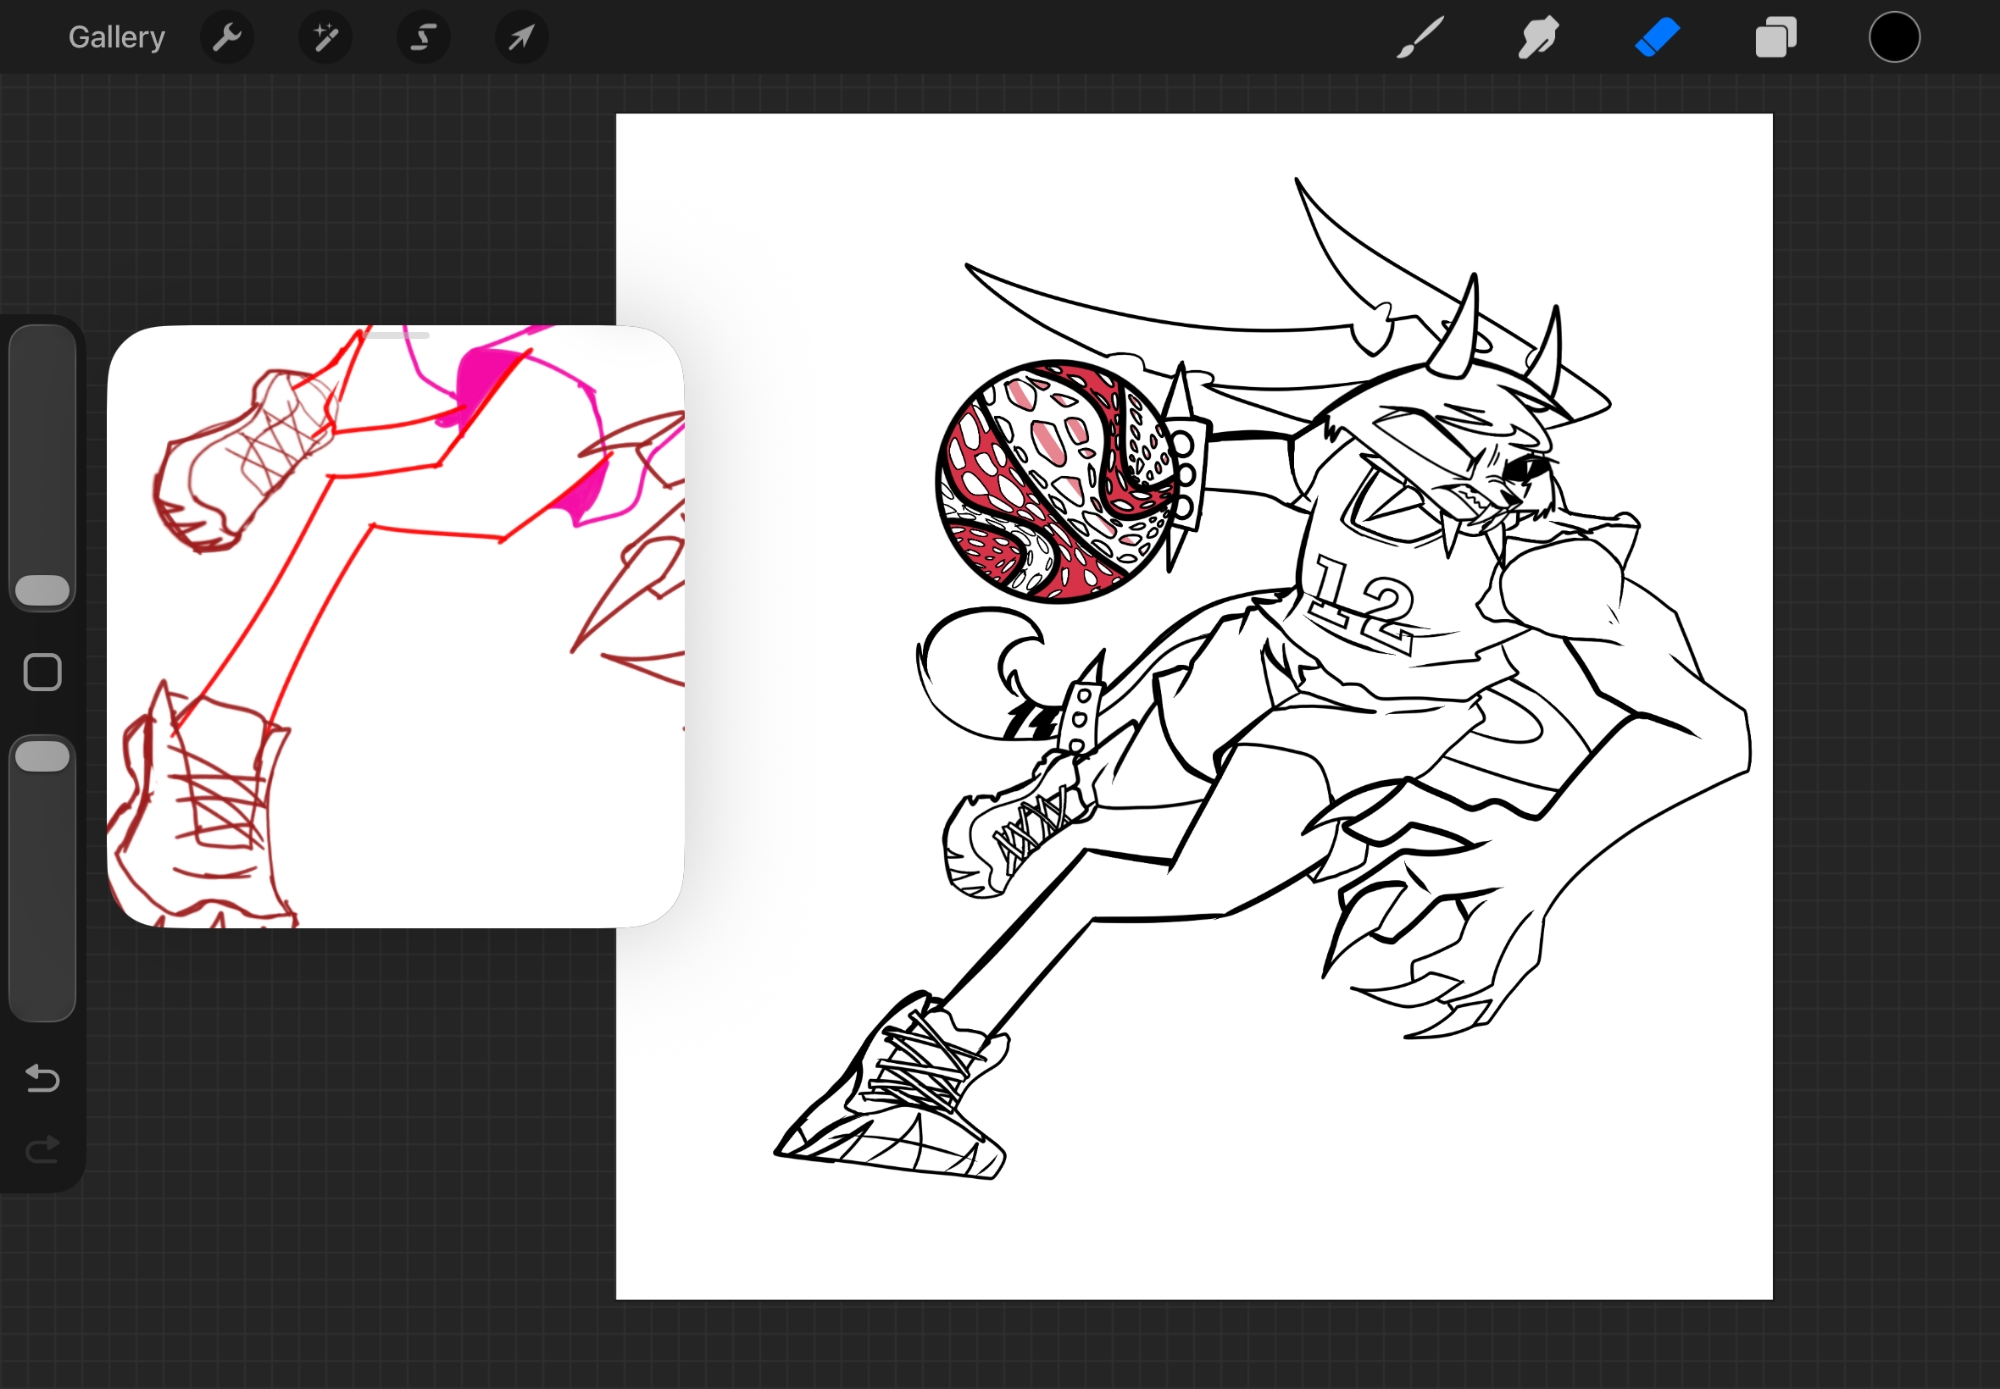Redo the last undone action
2000x1389 pixels.
[x=43, y=1150]
